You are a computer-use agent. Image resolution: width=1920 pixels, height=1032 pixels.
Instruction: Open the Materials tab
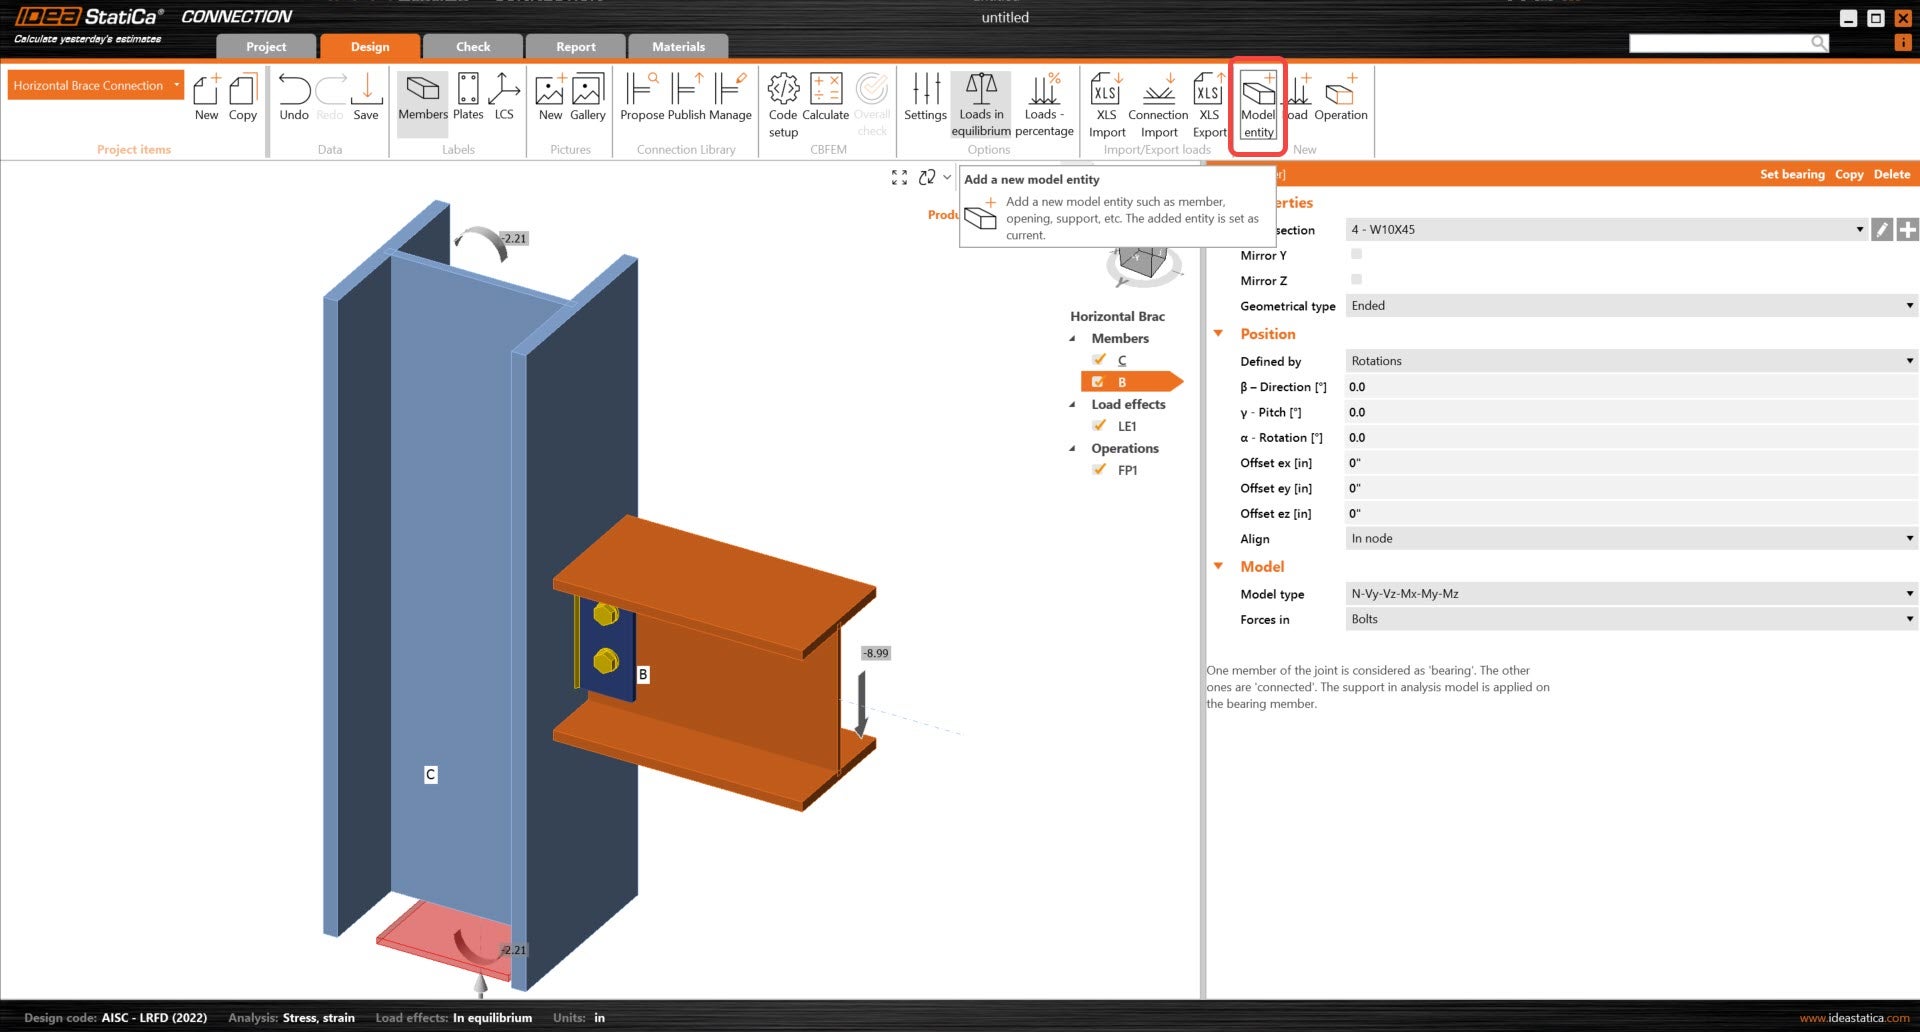[678, 47]
